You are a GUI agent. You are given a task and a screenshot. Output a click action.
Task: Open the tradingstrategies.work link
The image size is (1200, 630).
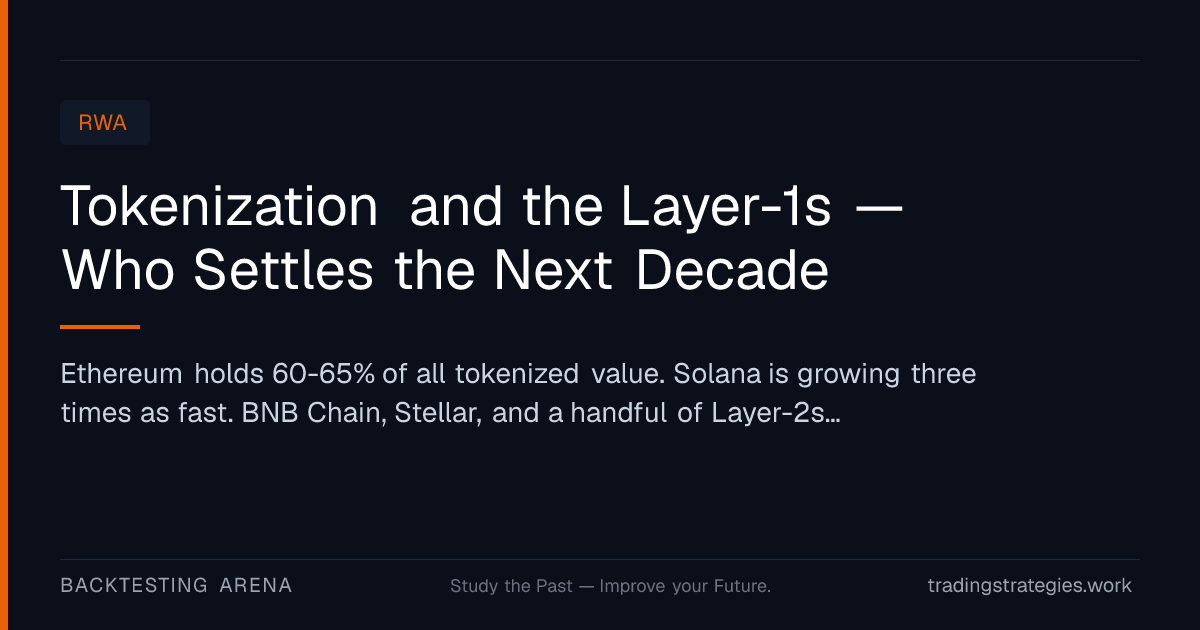1030,586
